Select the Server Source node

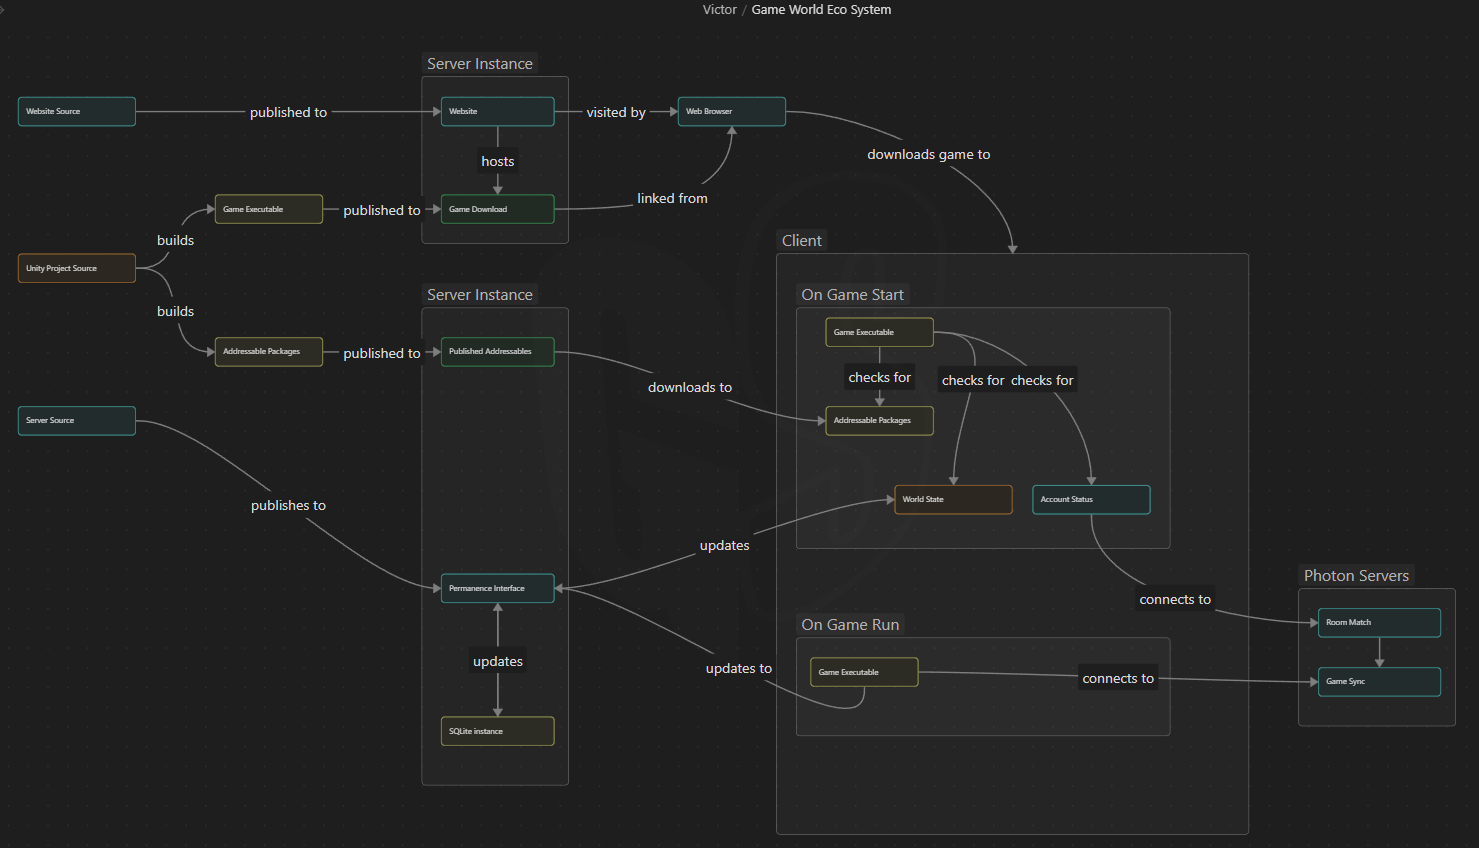click(x=77, y=421)
